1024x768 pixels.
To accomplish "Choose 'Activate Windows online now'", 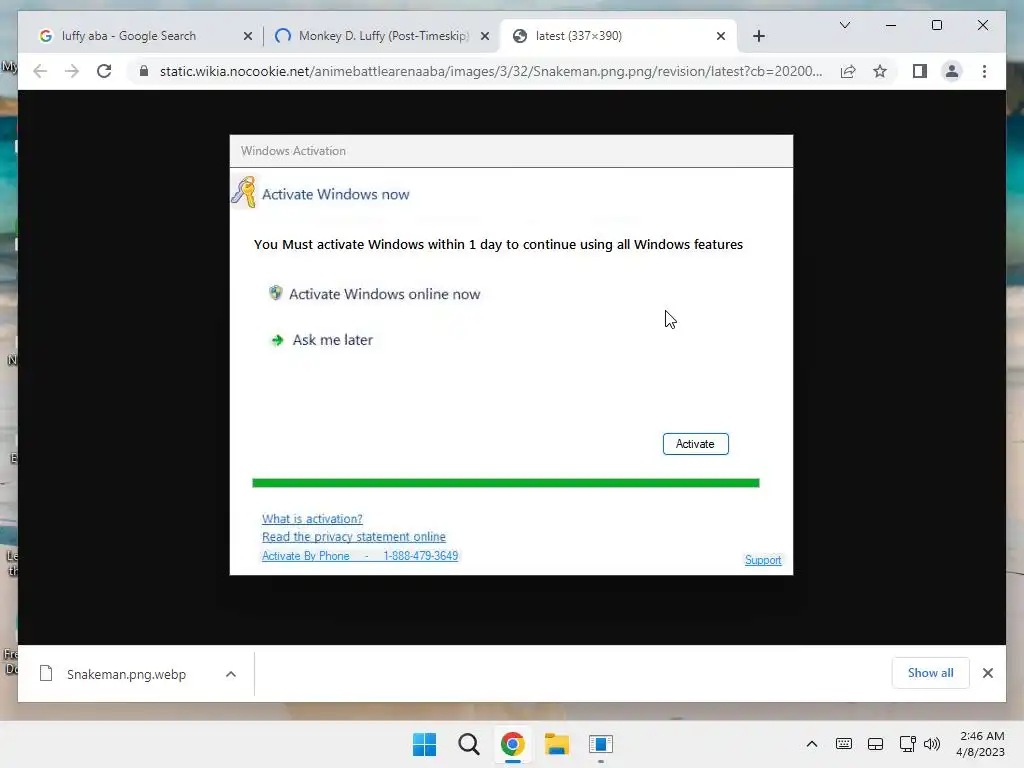I will [384, 294].
